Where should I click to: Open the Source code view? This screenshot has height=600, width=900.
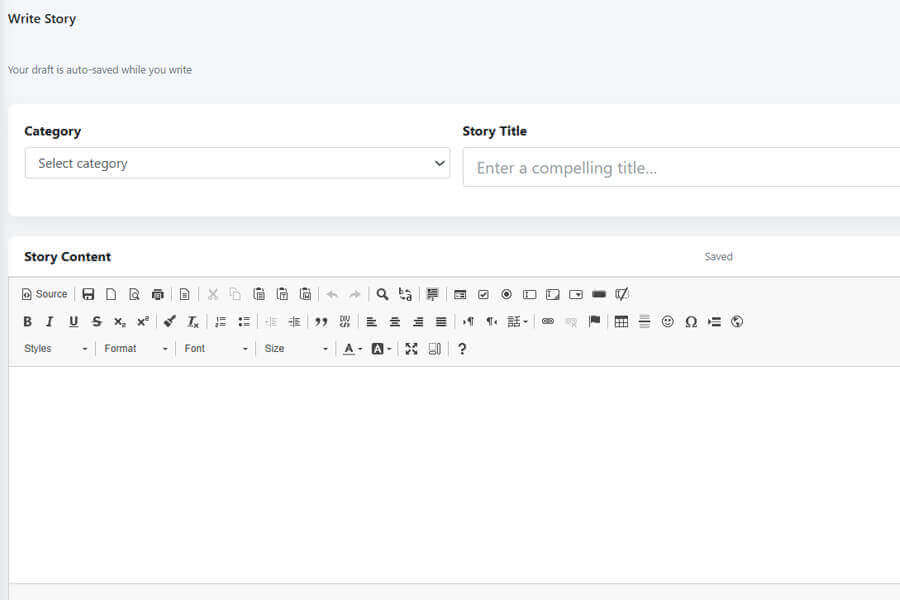click(44, 293)
